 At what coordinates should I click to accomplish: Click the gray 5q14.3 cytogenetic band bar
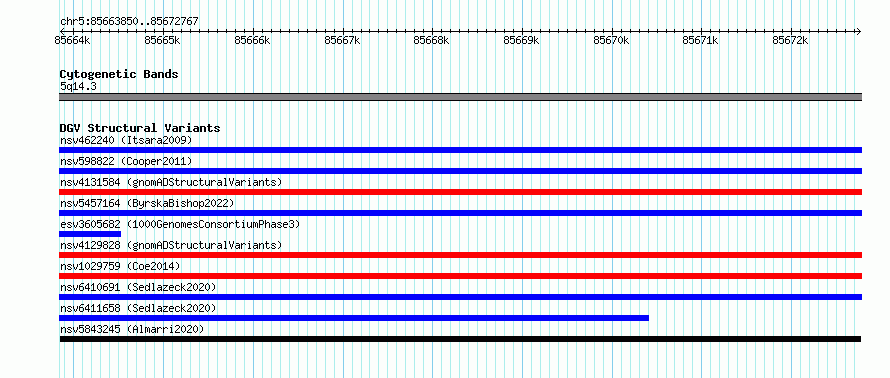pyautogui.click(x=460, y=97)
